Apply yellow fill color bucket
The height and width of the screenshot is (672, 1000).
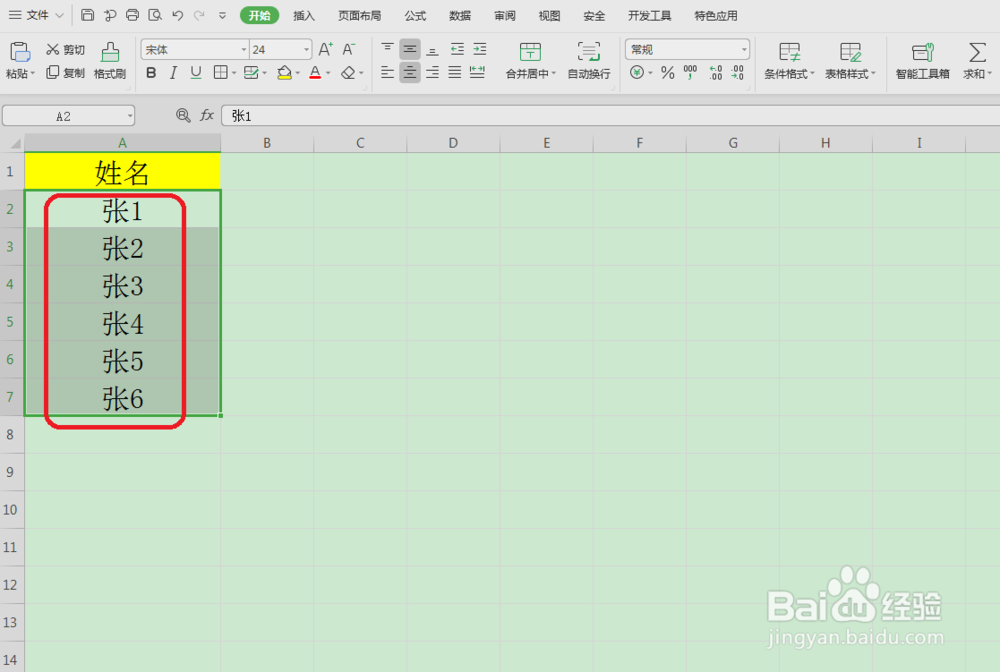284,73
